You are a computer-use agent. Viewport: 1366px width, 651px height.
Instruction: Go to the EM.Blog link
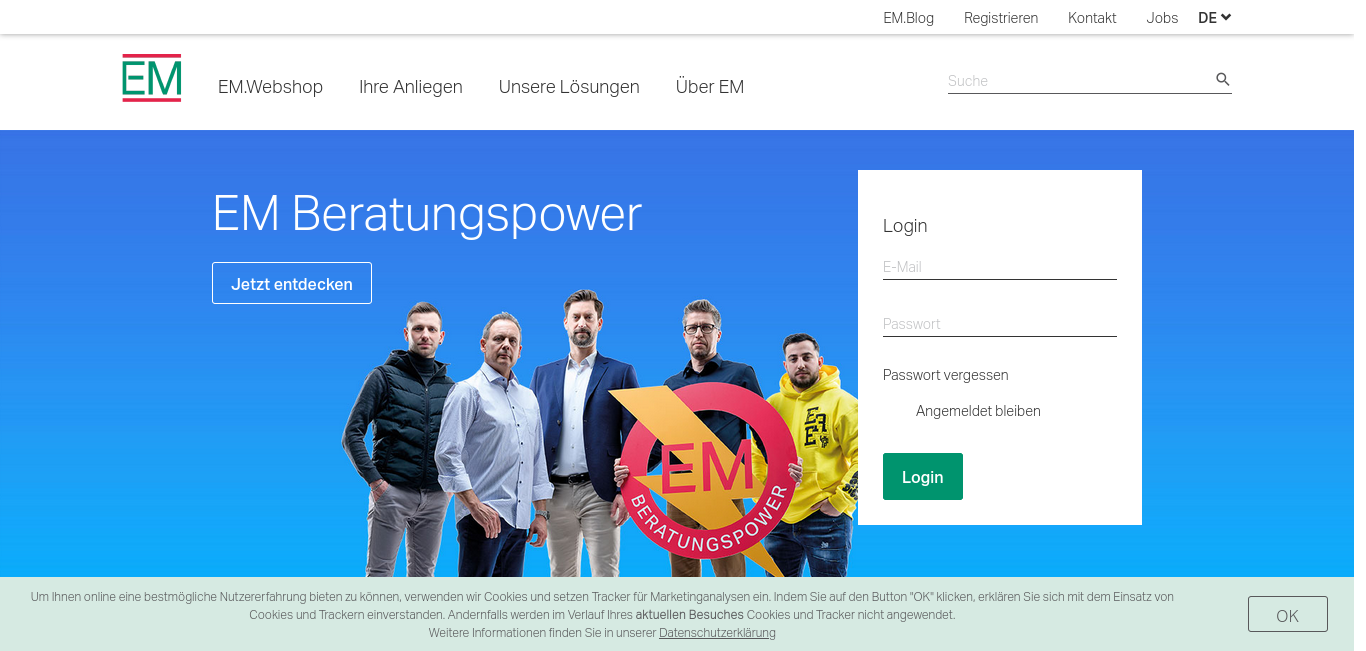coord(908,18)
